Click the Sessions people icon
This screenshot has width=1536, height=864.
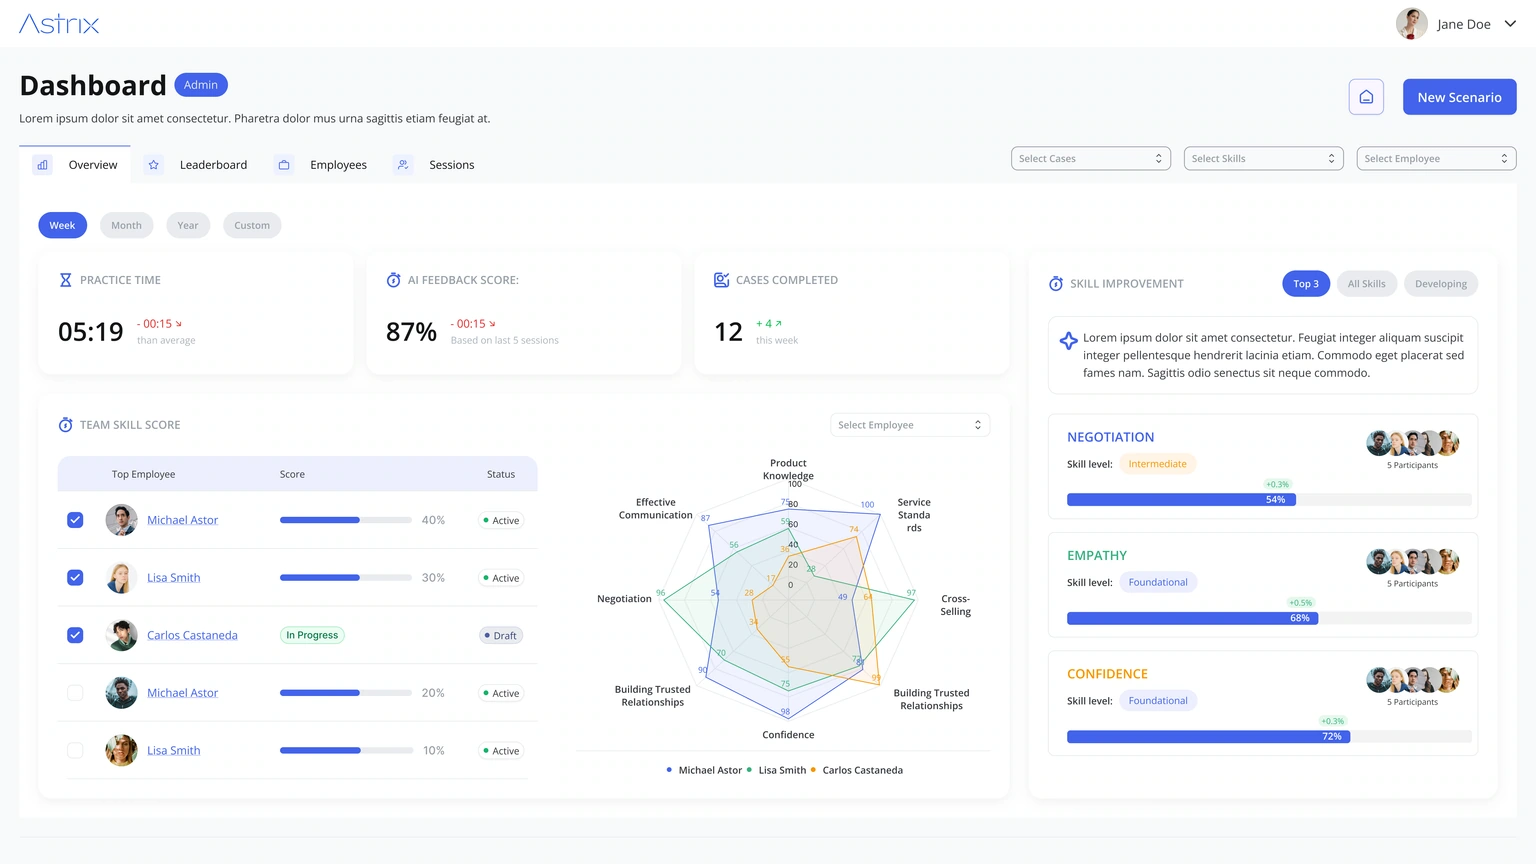(402, 165)
